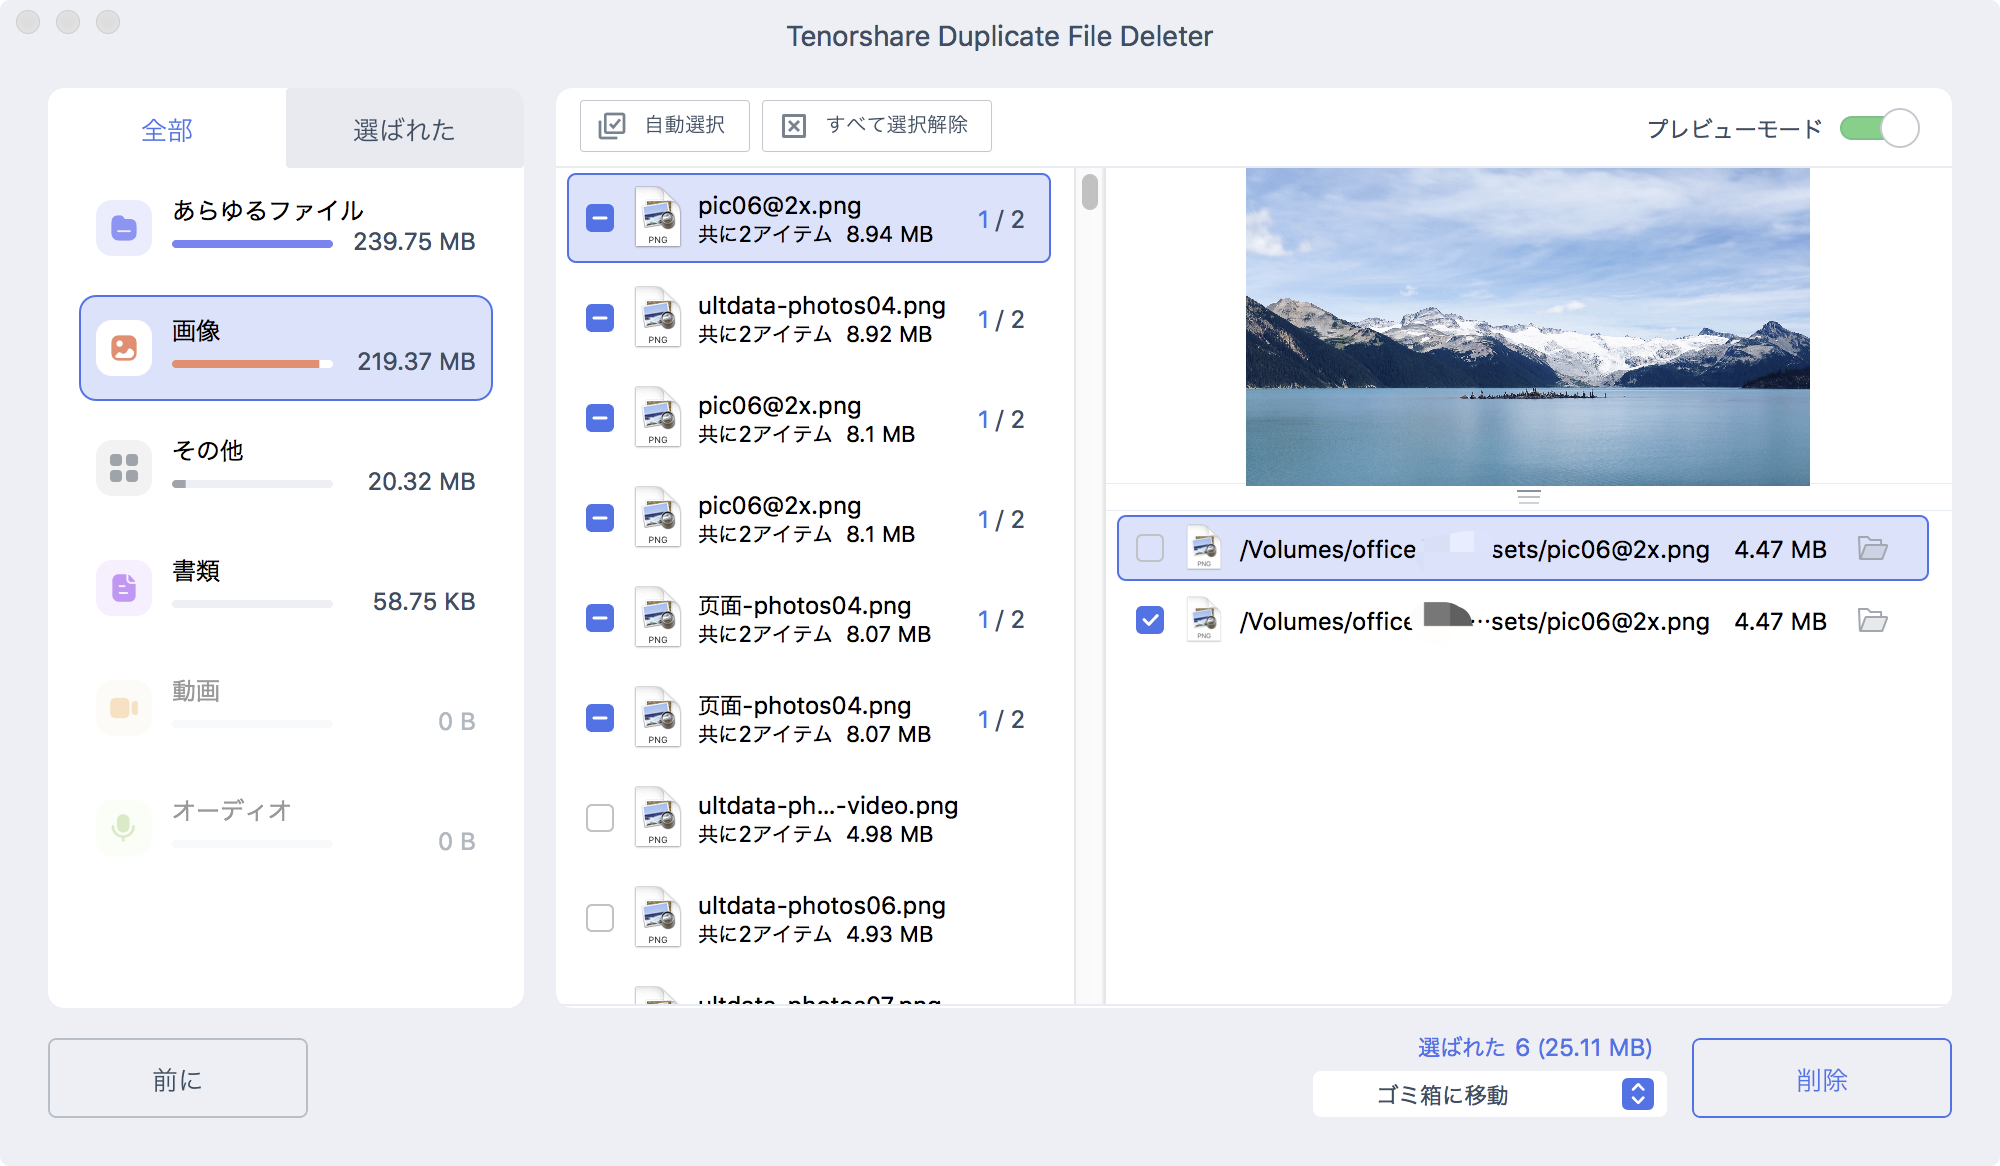Screen dimensions: 2000x1166
Task: Uncheck the second /Volumes/office pic06@2x.png file
Action: [1150, 621]
